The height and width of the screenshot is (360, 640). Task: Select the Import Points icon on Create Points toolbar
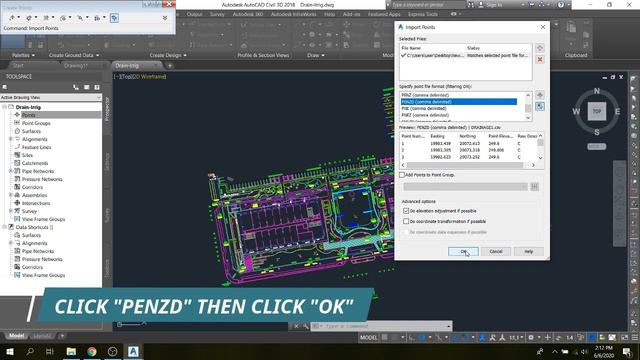[114, 18]
